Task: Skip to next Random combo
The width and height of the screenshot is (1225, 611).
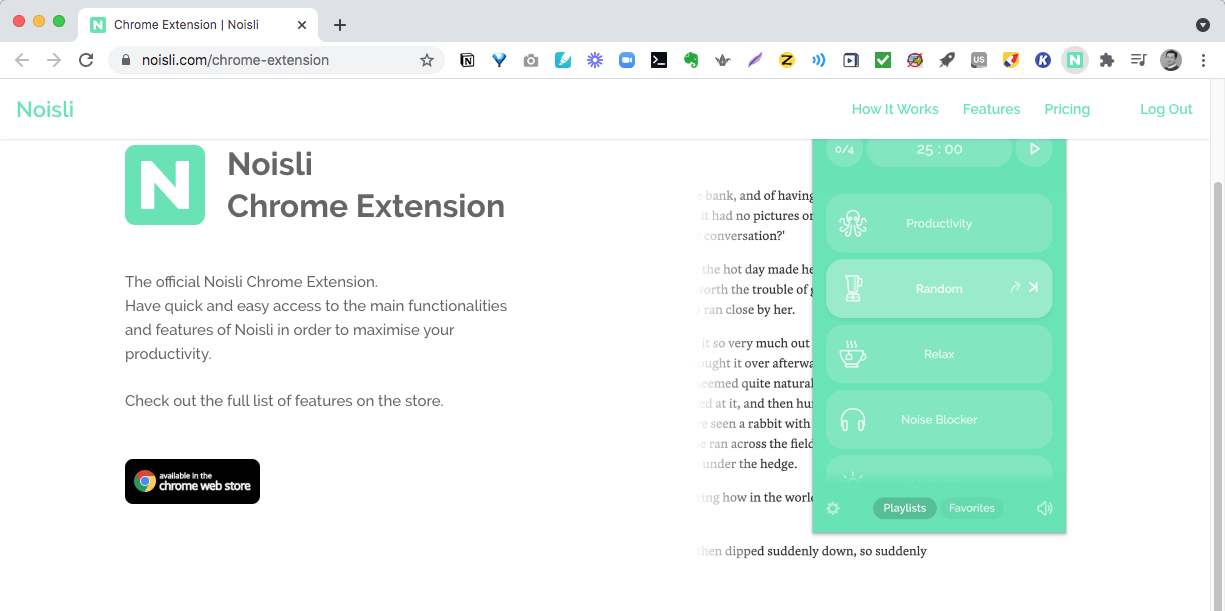Action: click(x=1034, y=288)
